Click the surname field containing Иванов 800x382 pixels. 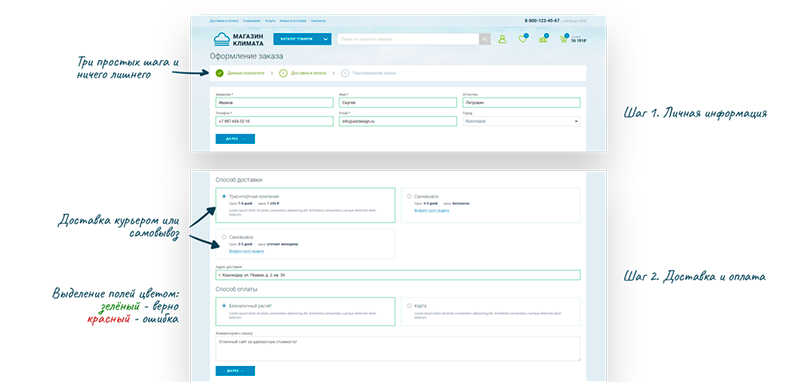tap(274, 103)
